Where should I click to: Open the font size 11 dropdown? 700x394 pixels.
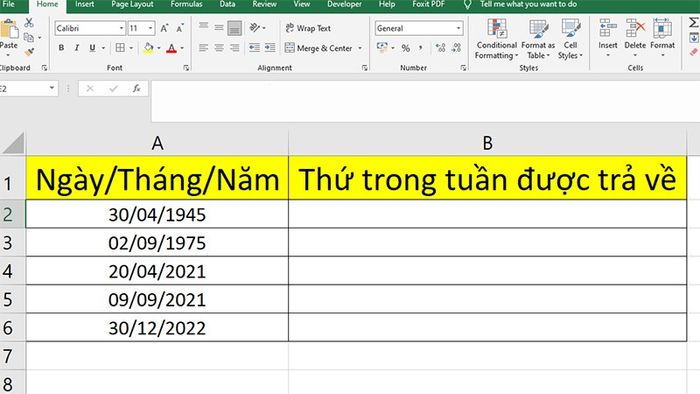[x=150, y=28]
